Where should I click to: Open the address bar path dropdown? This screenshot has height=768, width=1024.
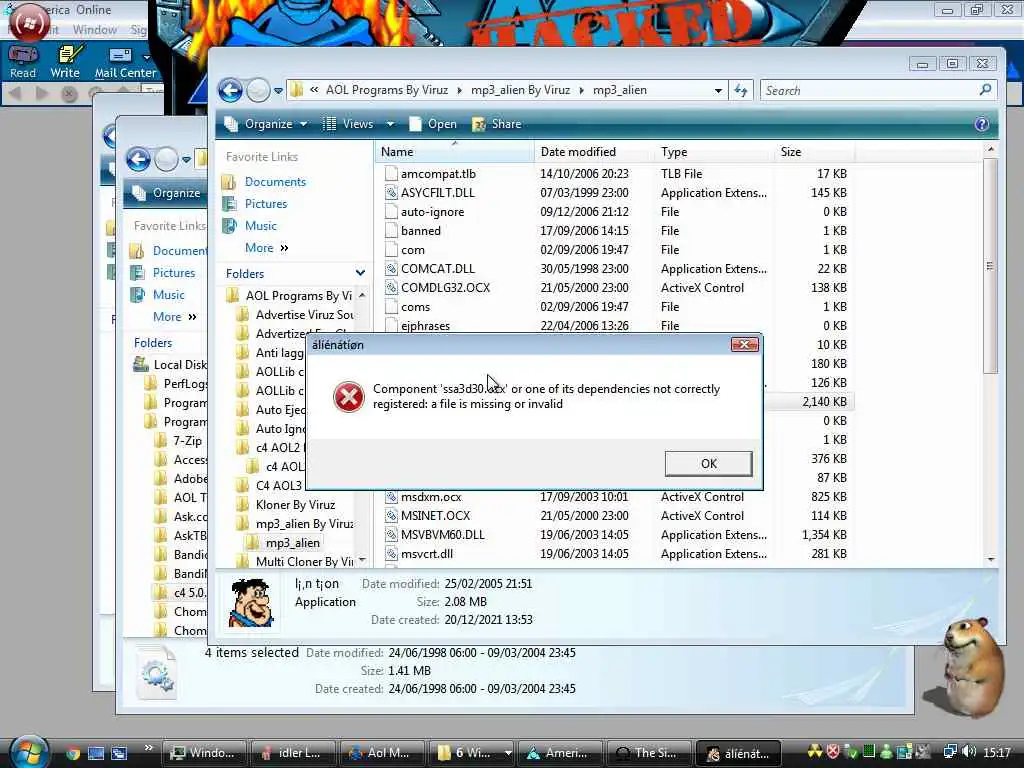pos(718,91)
